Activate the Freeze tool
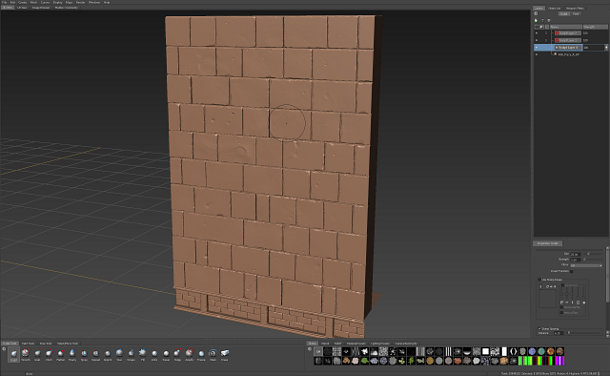Image resolution: width=610 pixels, height=376 pixels. coord(201,354)
